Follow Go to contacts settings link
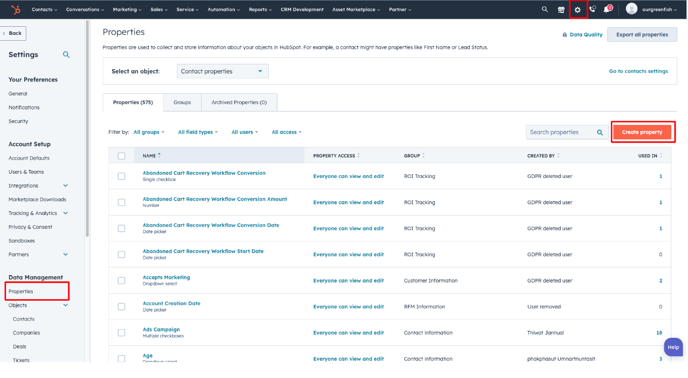 click(638, 71)
